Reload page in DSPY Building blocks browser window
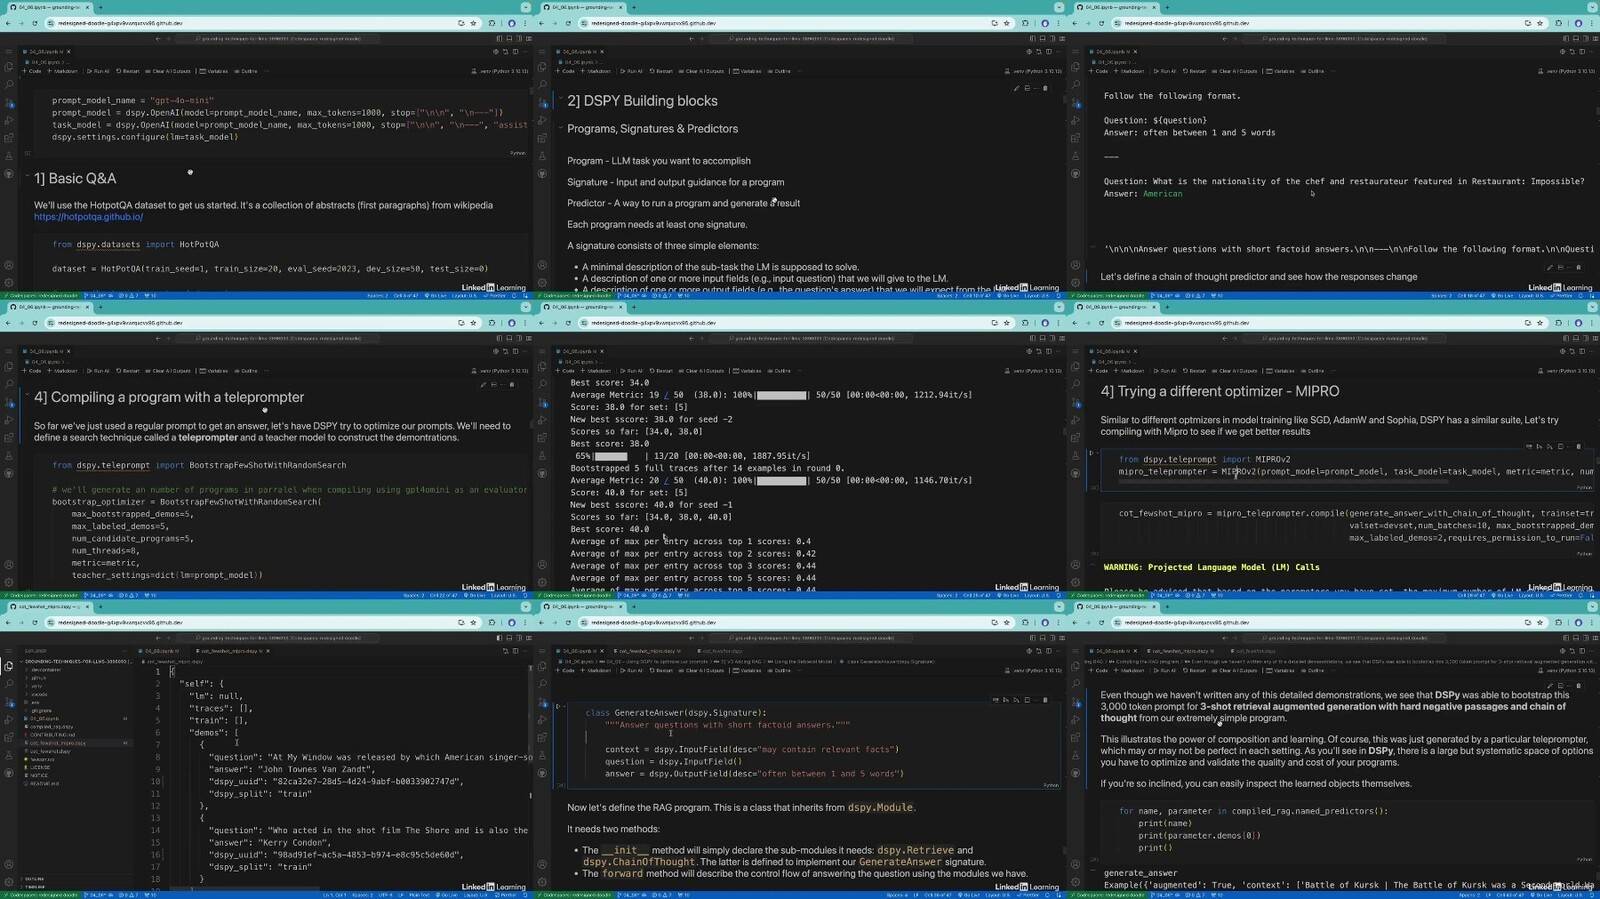Screen dimensions: 1600x899 click(x=568, y=23)
